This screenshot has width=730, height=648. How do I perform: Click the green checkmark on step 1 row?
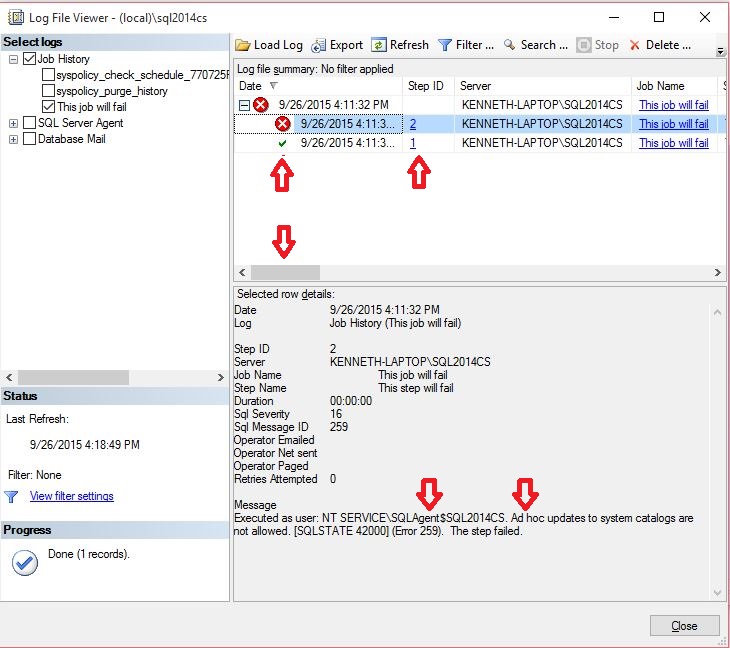[282, 143]
